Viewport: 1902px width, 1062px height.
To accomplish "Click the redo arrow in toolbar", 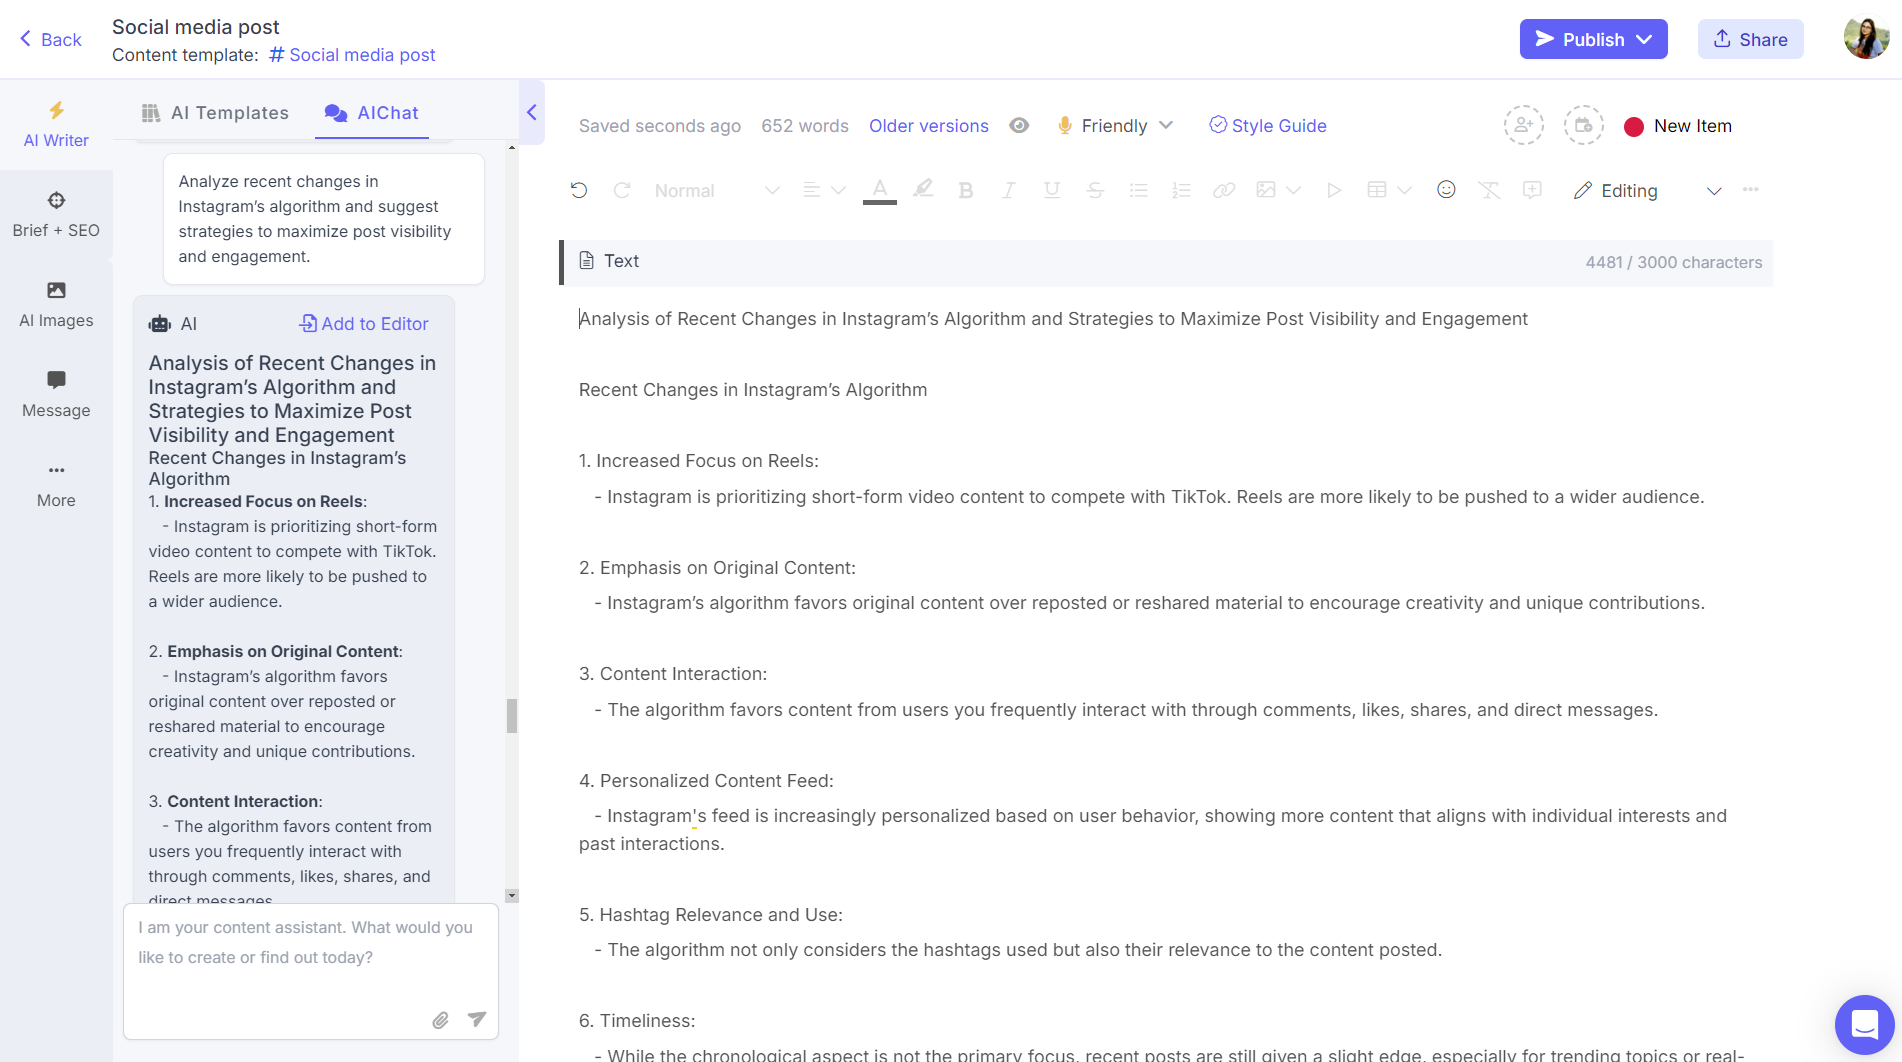I will pyautogui.click(x=622, y=190).
